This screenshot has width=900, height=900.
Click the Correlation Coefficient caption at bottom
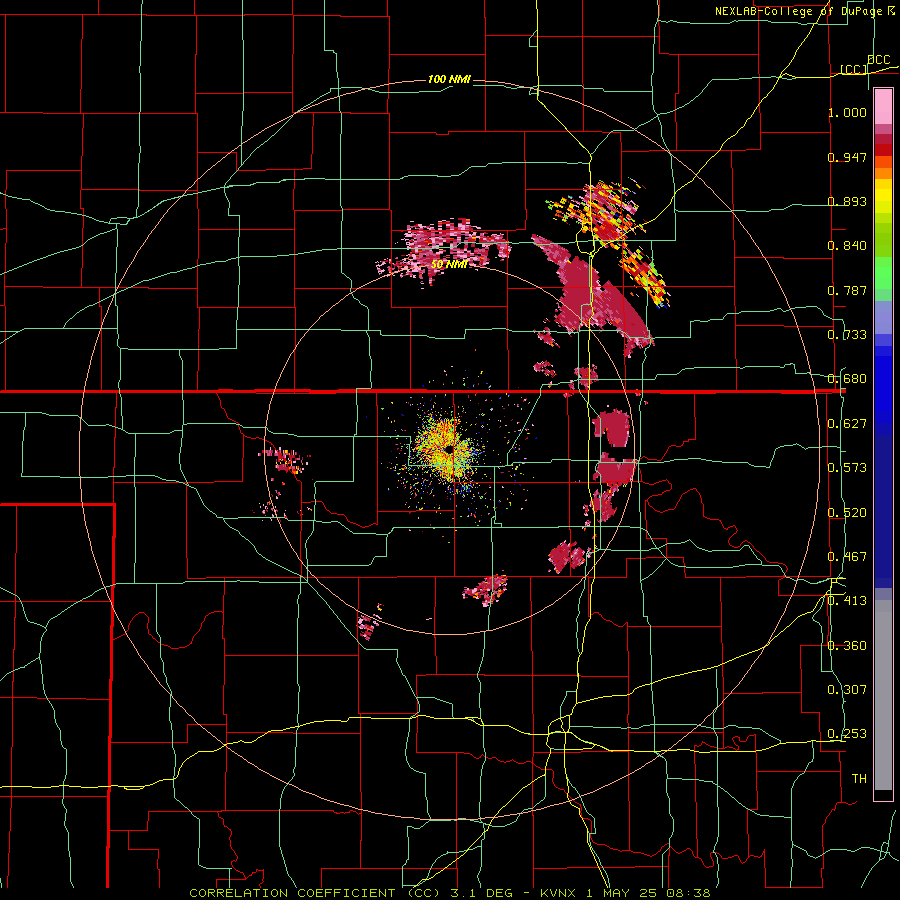click(450, 893)
